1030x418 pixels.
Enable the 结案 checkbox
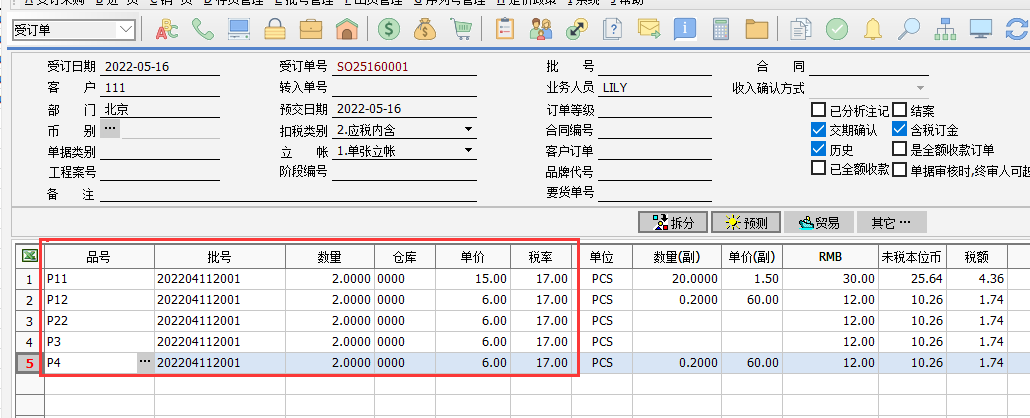899,110
